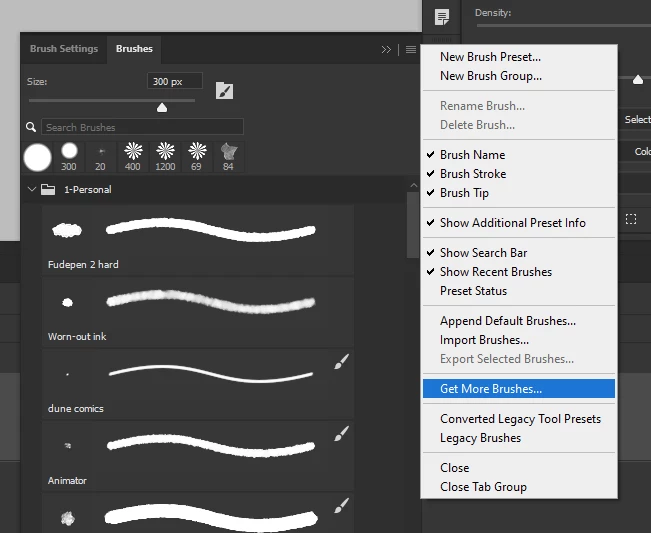Open the notes panel icon at top
This screenshot has width=651, height=533.
click(441, 17)
